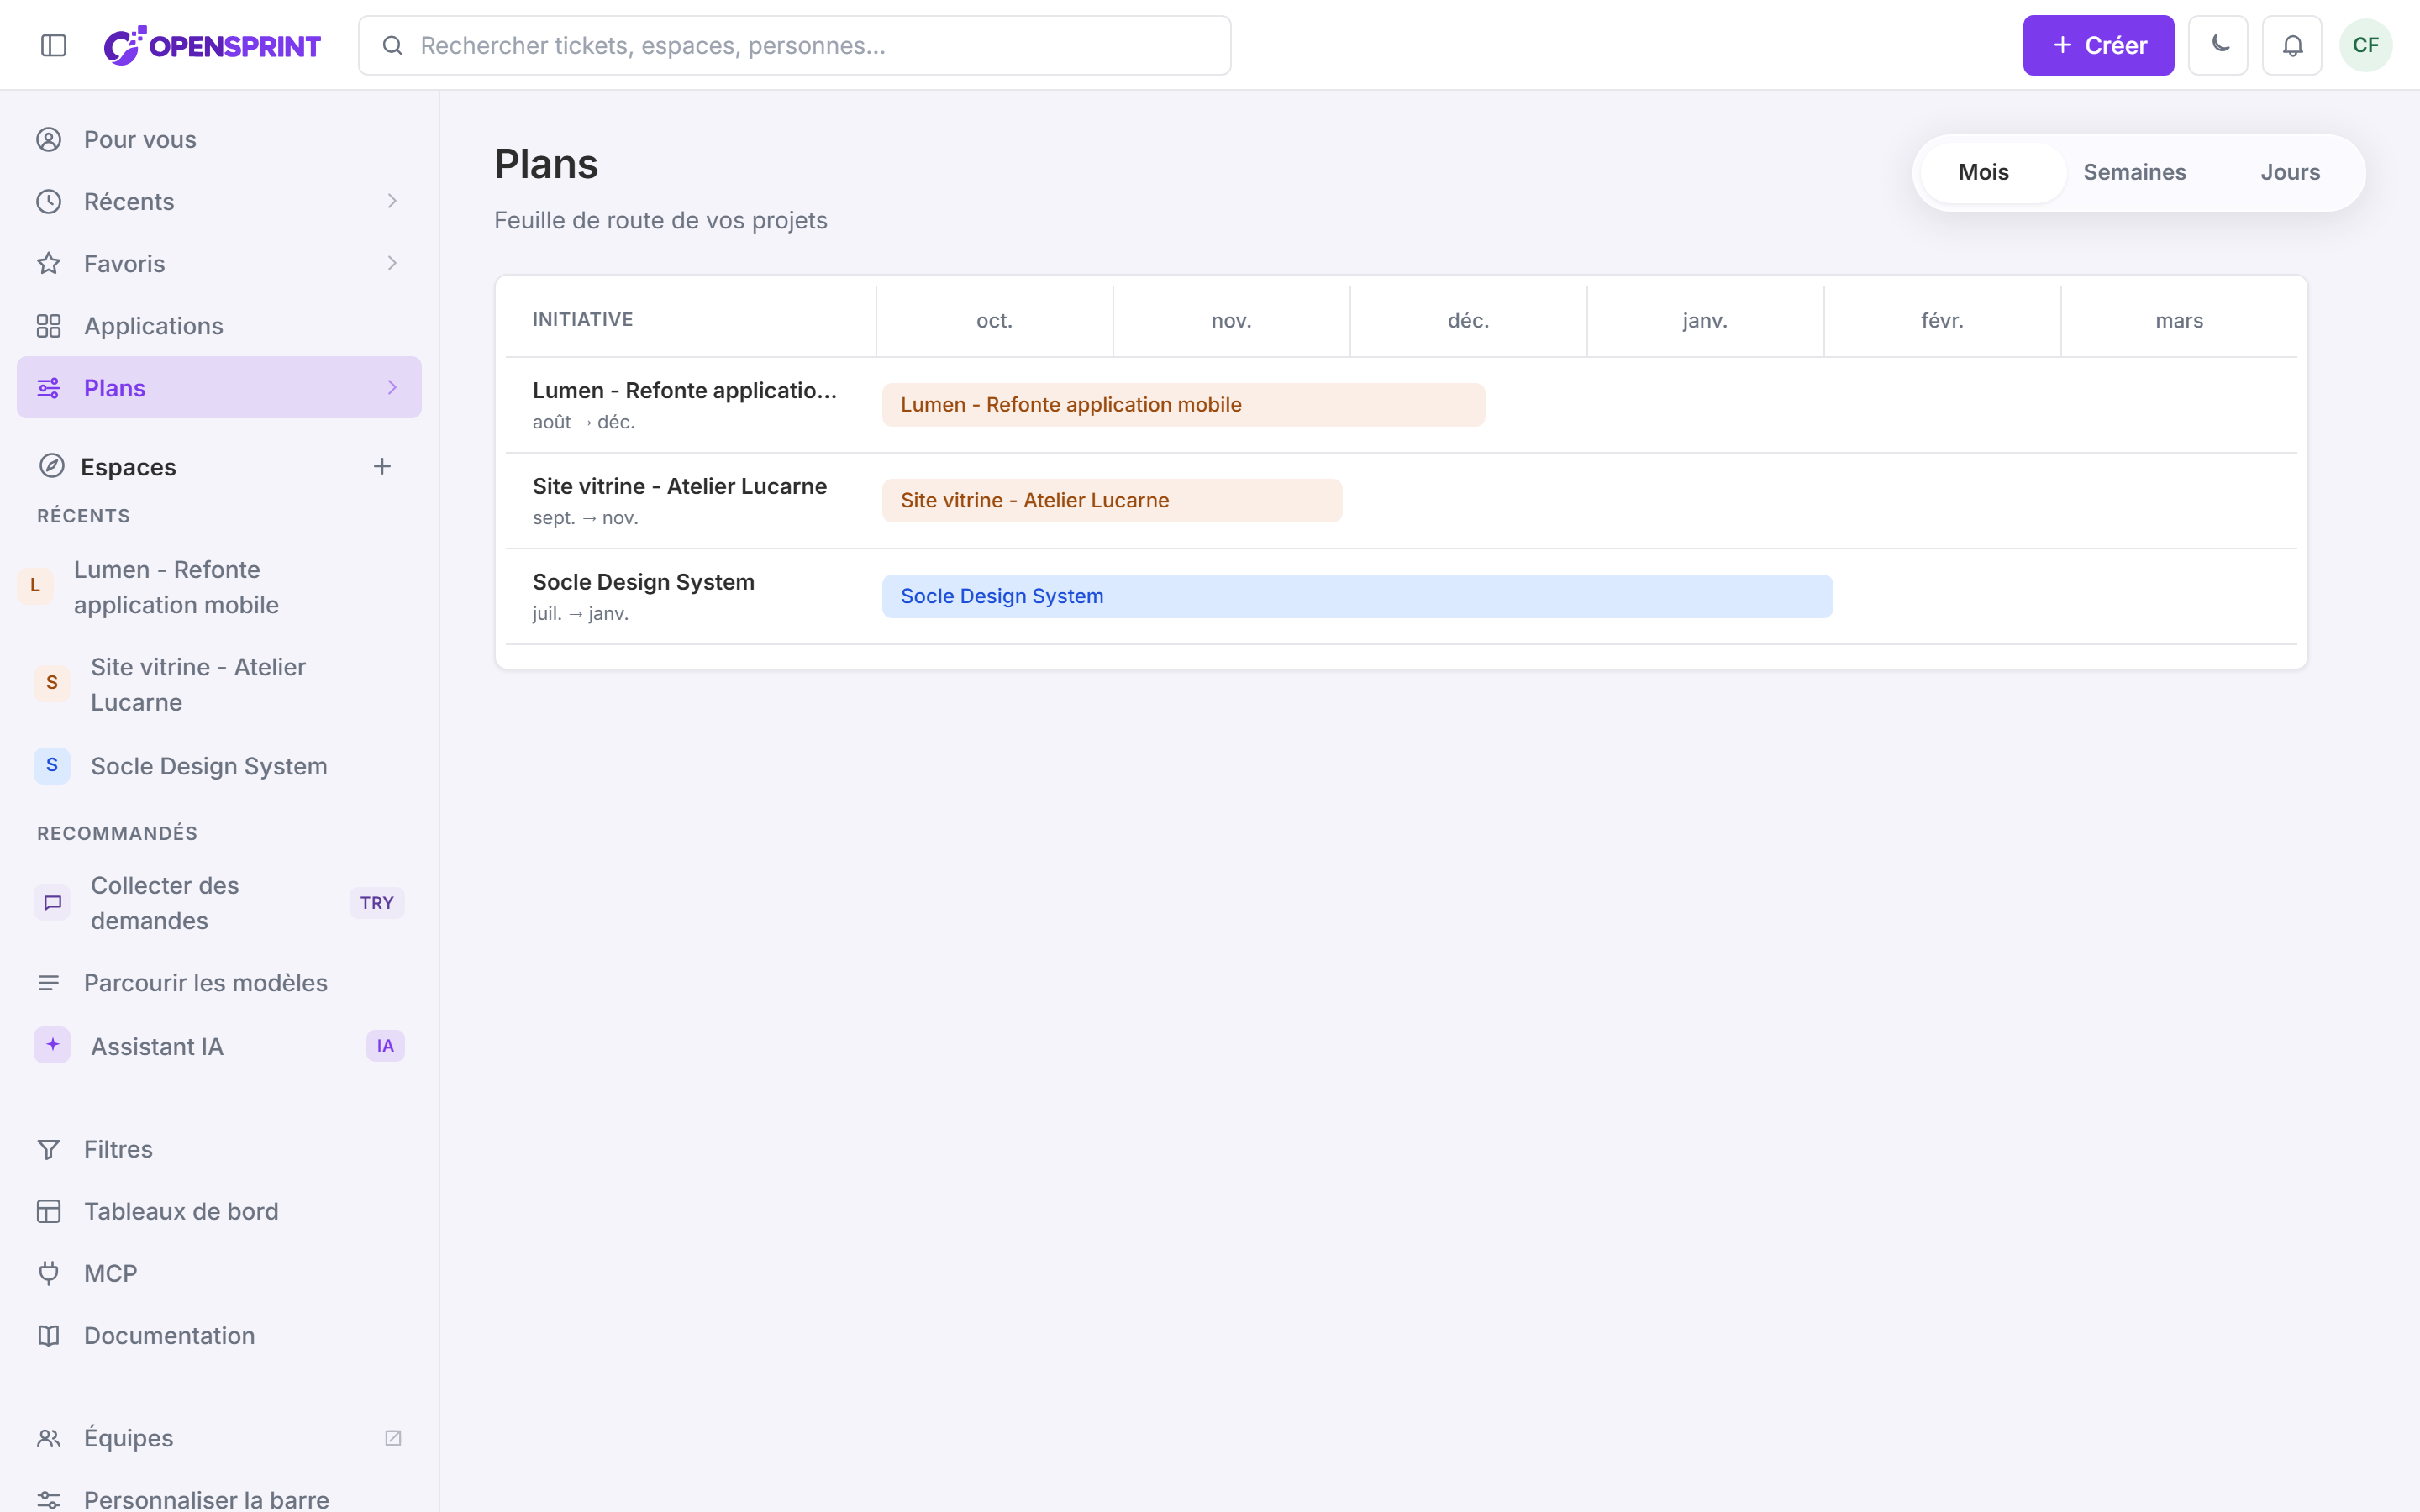The width and height of the screenshot is (2420, 1512).
Task: Click the sparkle icon for Assistant IA
Action: point(52,1045)
